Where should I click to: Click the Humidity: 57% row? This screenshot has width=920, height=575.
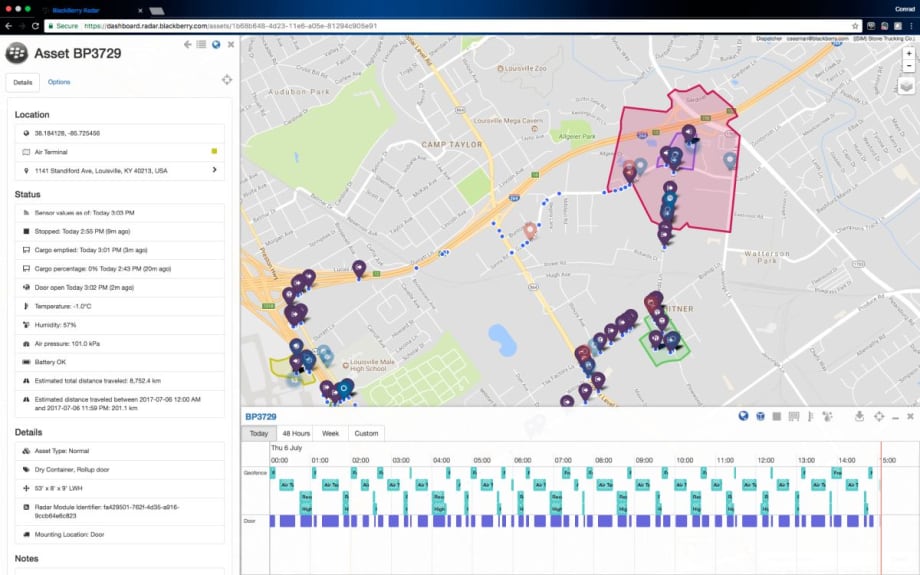[120, 325]
